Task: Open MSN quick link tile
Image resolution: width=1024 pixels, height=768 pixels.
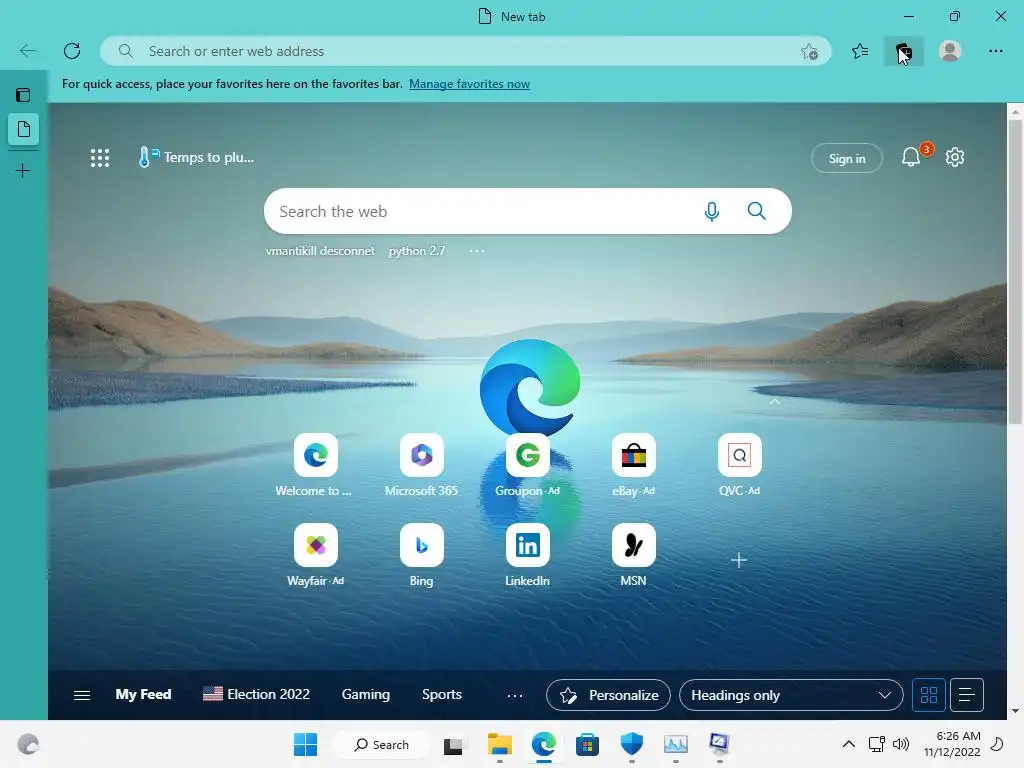Action: (x=633, y=555)
